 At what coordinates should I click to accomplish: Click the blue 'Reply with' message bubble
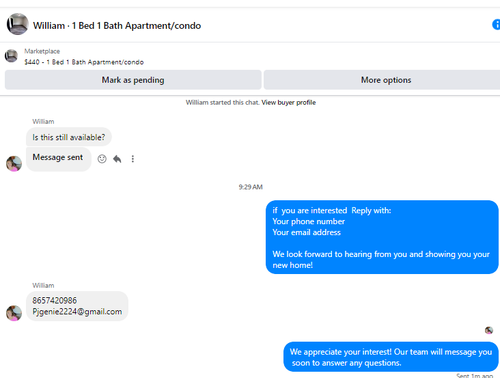point(382,237)
